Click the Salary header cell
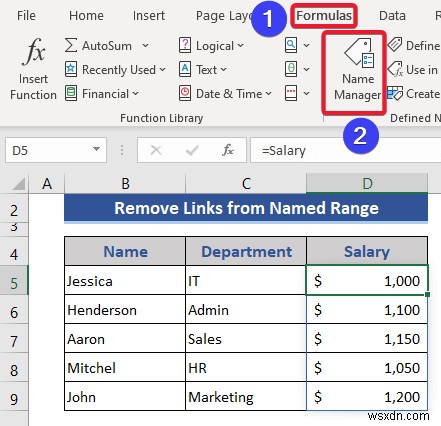The height and width of the screenshot is (426, 441). [x=367, y=251]
